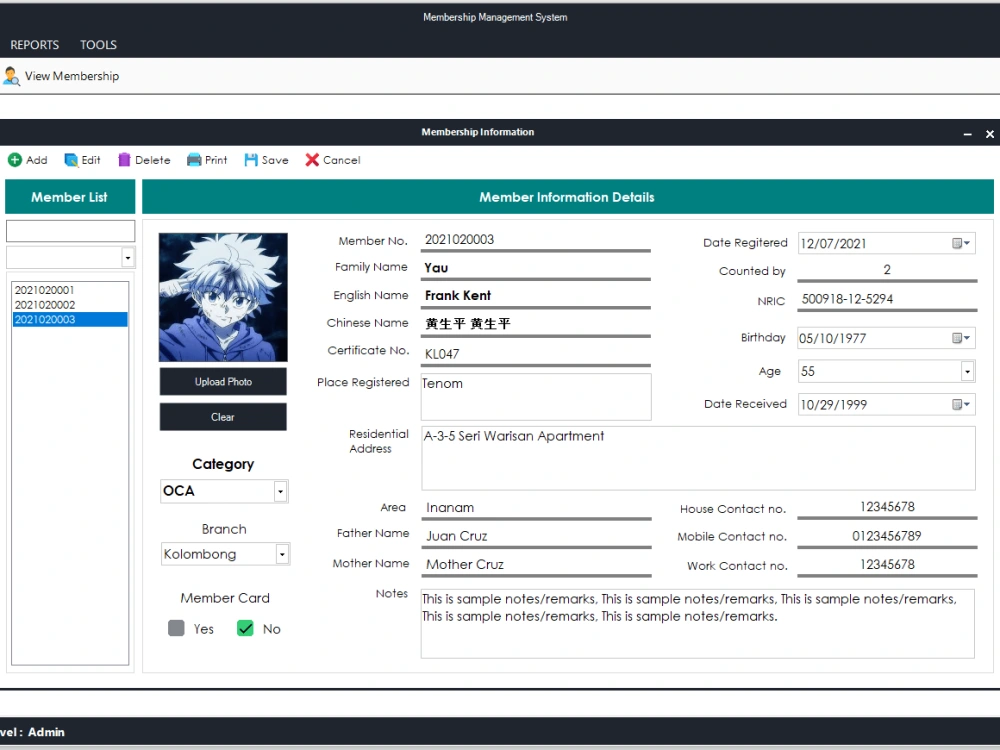Click the Member List header
The image size is (1000, 750).
click(70, 196)
